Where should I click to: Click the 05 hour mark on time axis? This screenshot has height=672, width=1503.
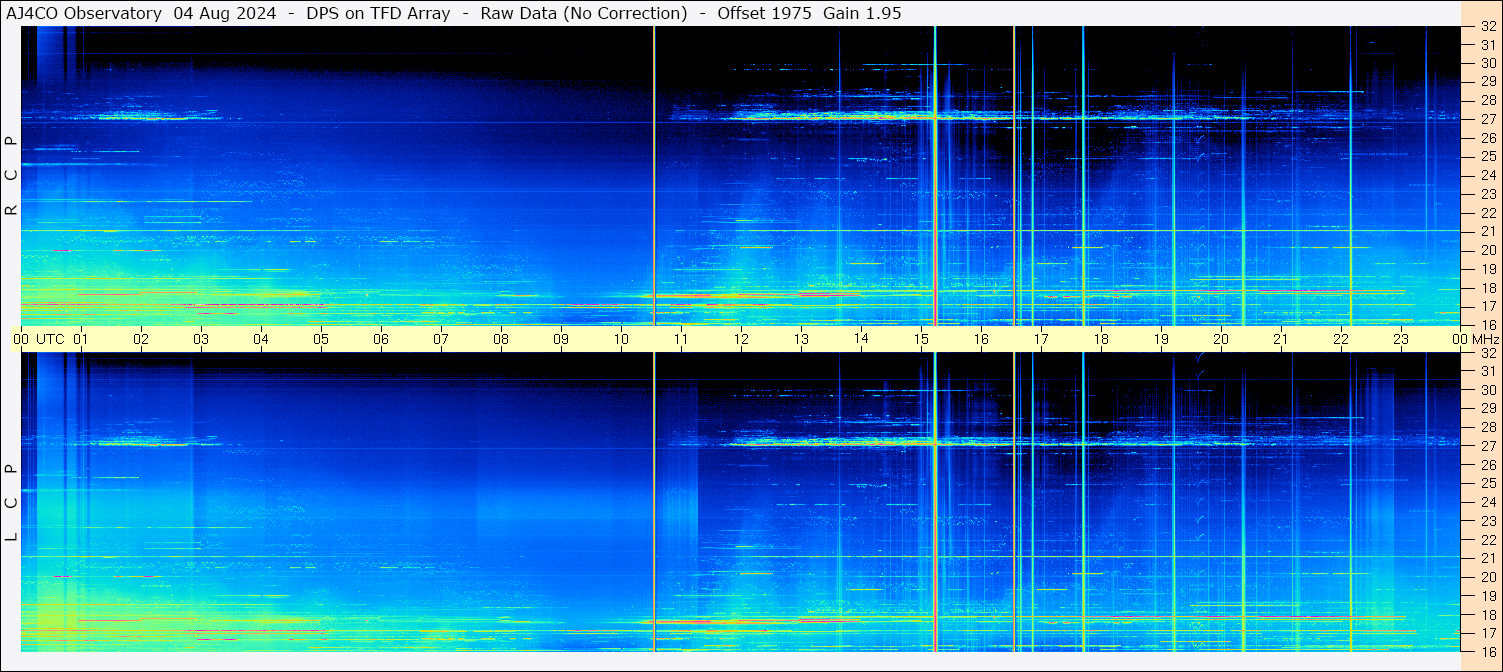tap(321, 339)
